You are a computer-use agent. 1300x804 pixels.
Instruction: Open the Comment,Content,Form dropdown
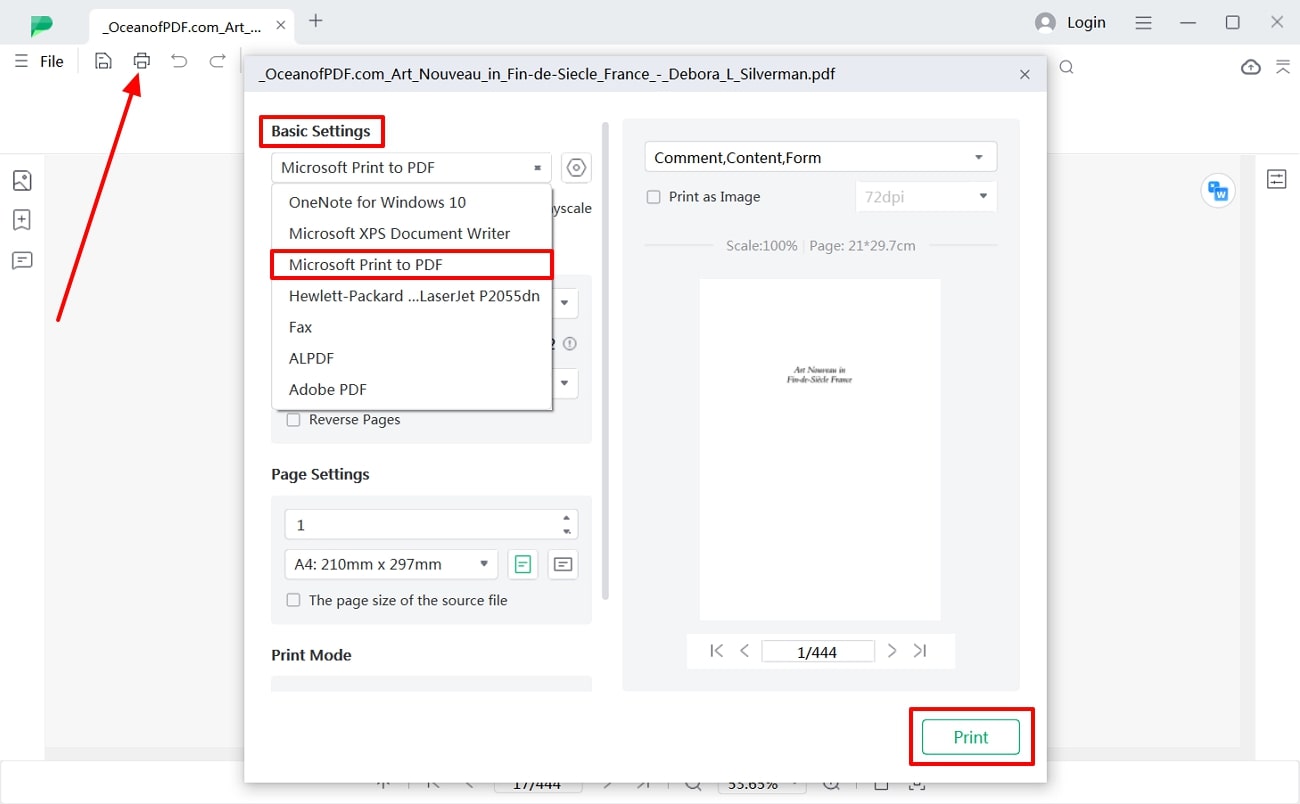coord(821,157)
